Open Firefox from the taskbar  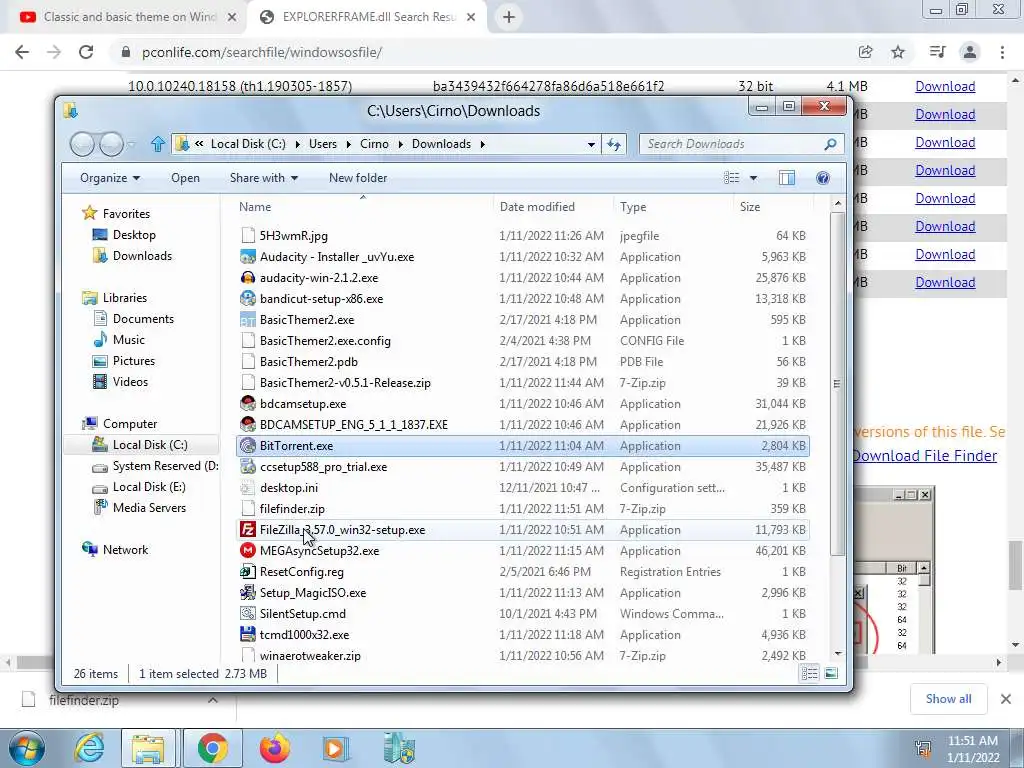tap(275, 748)
